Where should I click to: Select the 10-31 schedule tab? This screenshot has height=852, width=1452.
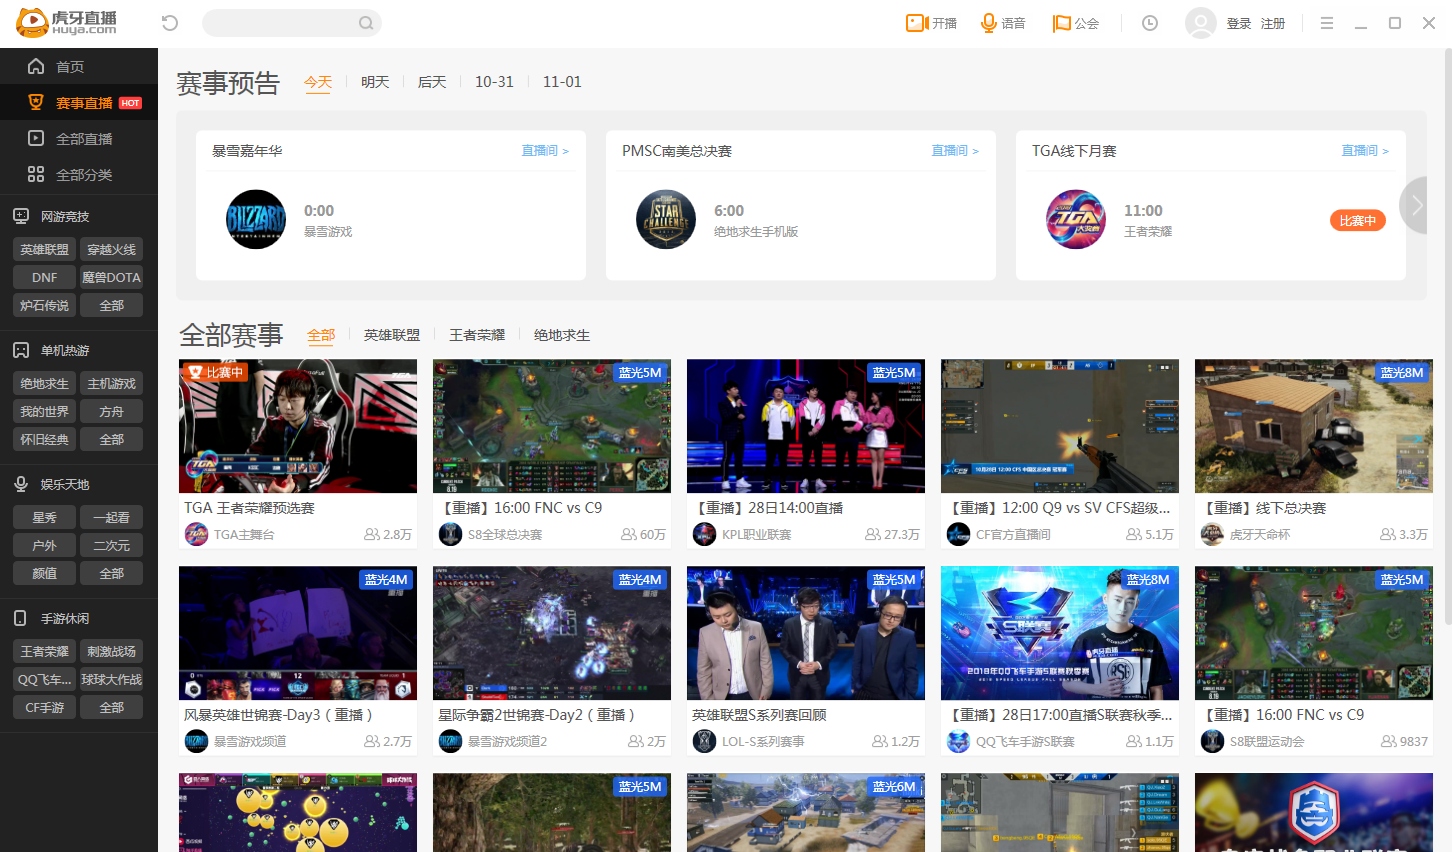pyautogui.click(x=494, y=82)
